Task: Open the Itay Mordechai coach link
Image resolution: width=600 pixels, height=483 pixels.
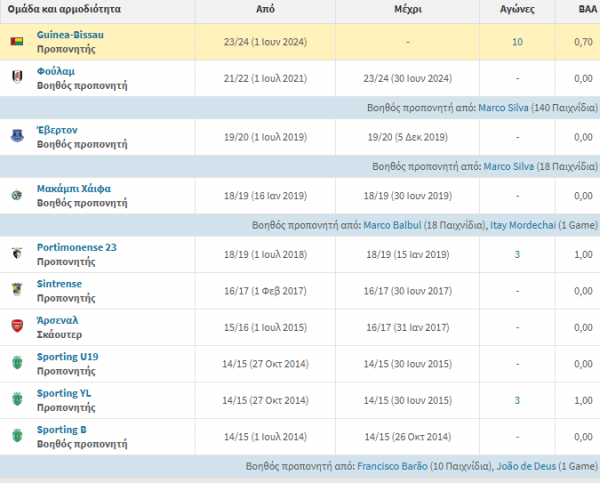Action: [523, 225]
